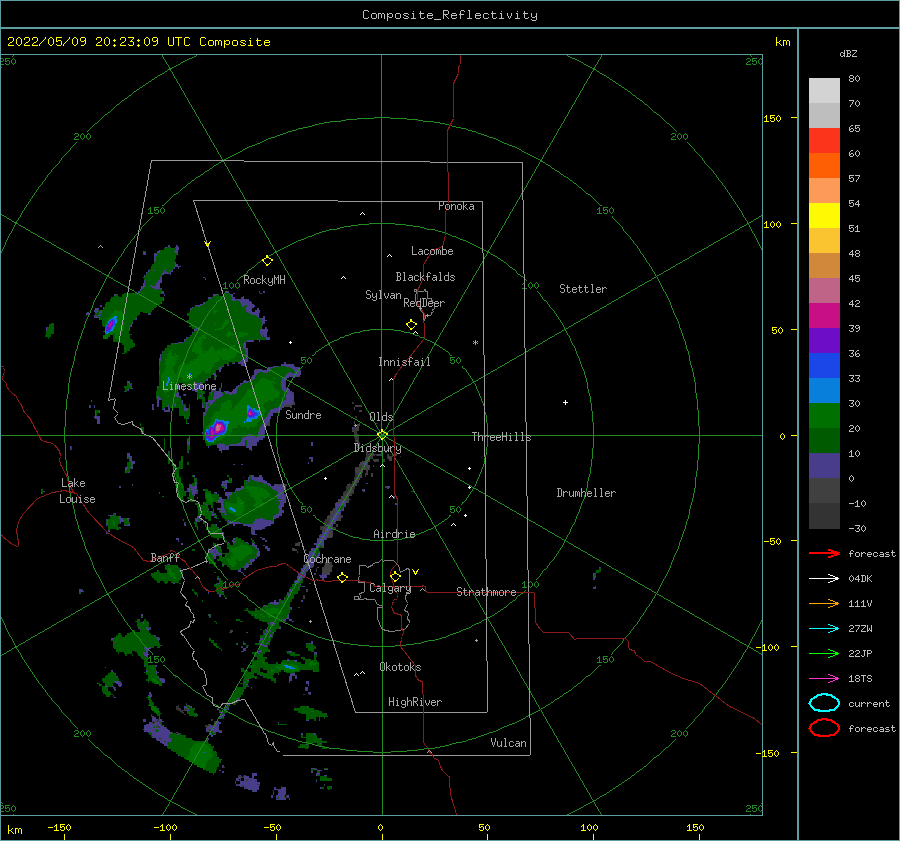Click the -150 label on bottom axis
Screen dimensions: 900x841
pos(59,828)
